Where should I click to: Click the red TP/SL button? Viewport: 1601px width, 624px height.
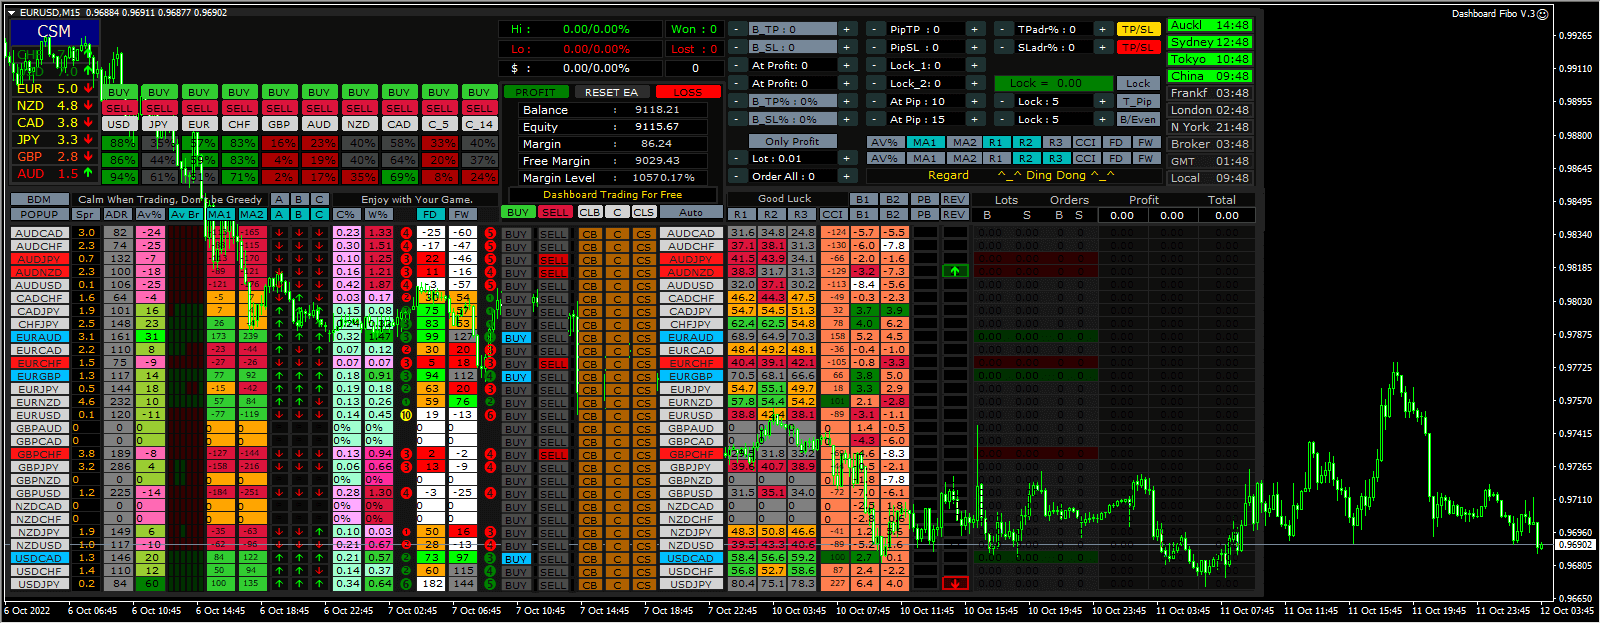pyautogui.click(x=1138, y=47)
